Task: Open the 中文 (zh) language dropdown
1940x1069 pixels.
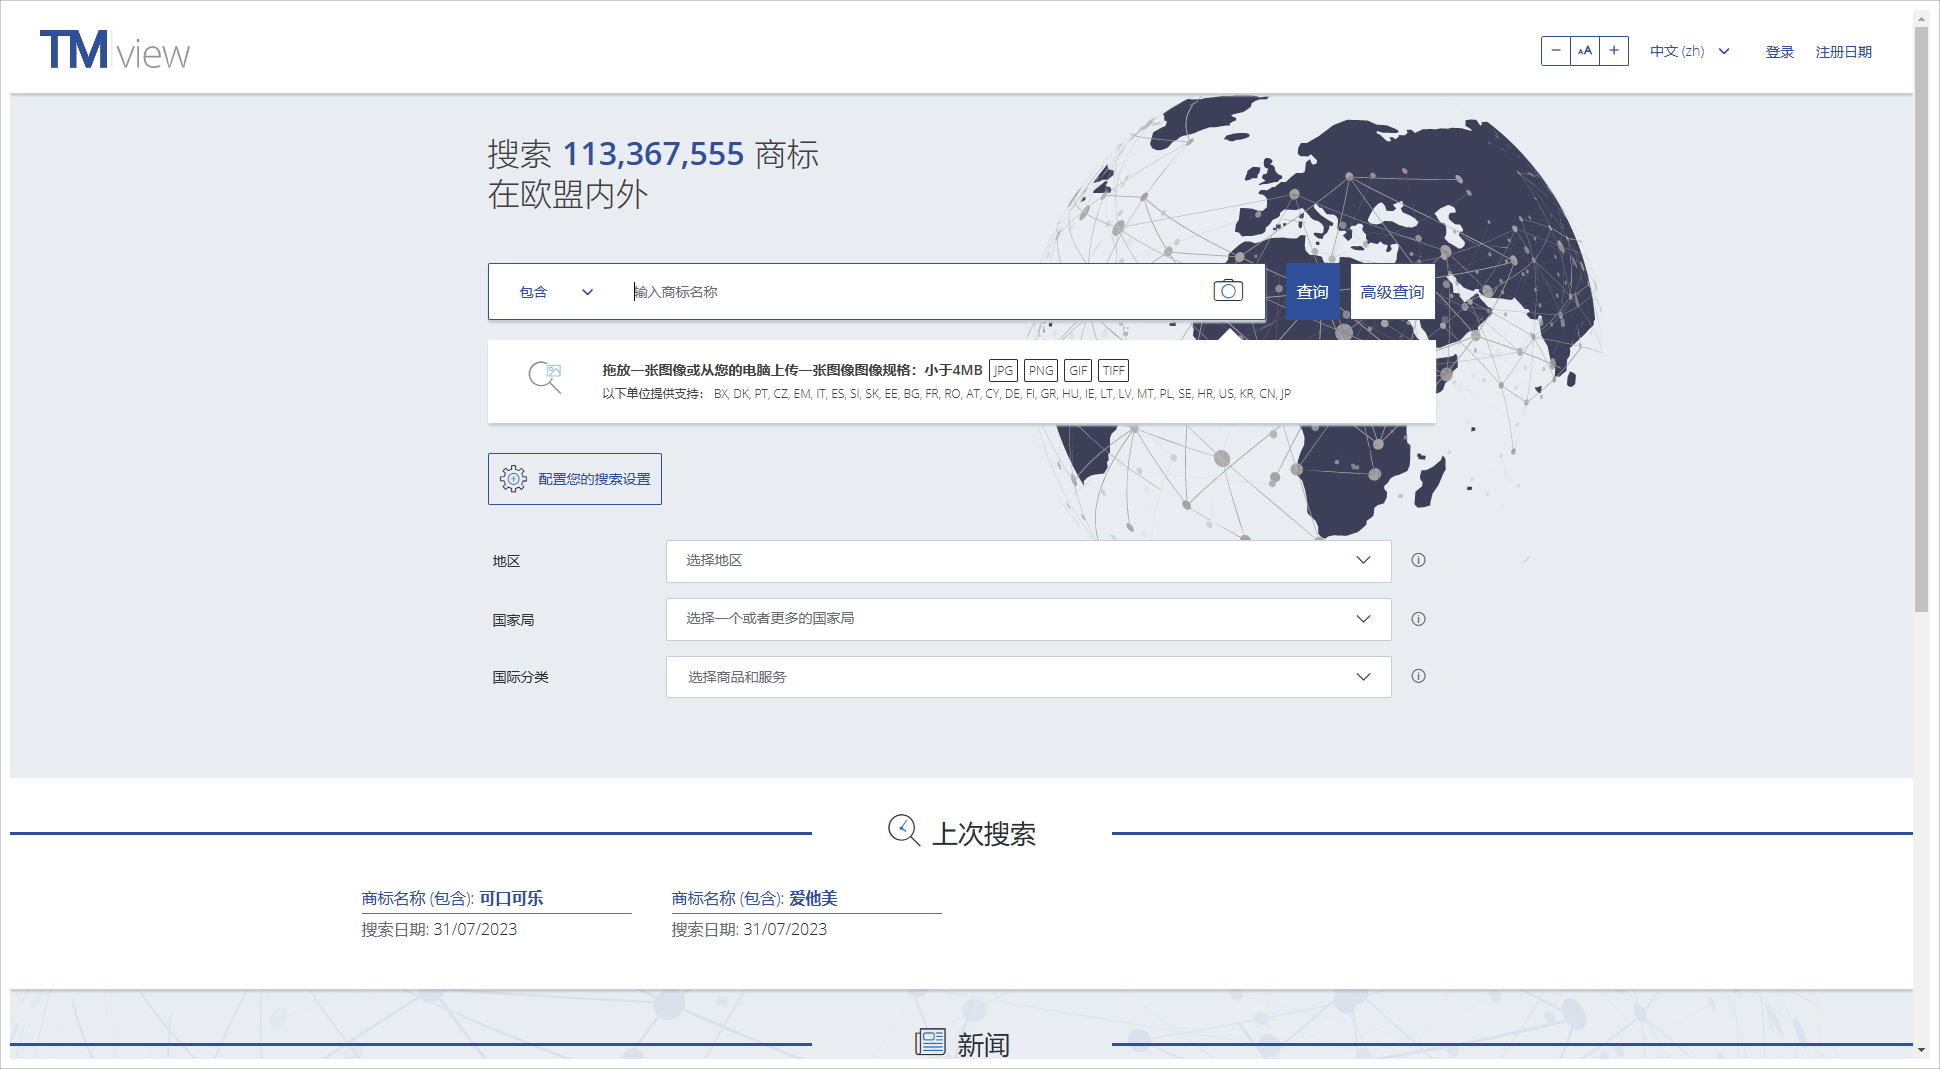Action: [x=1690, y=51]
